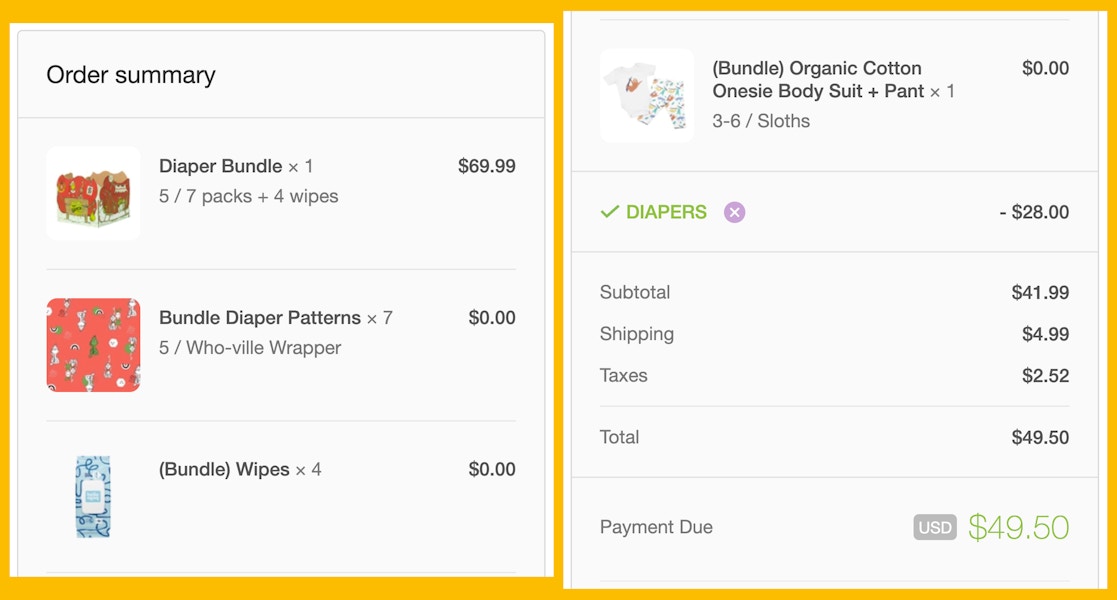The width and height of the screenshot is (1117, 600).
Task: Click the -$28.00 discount amount
Action: pos(1034,212)
